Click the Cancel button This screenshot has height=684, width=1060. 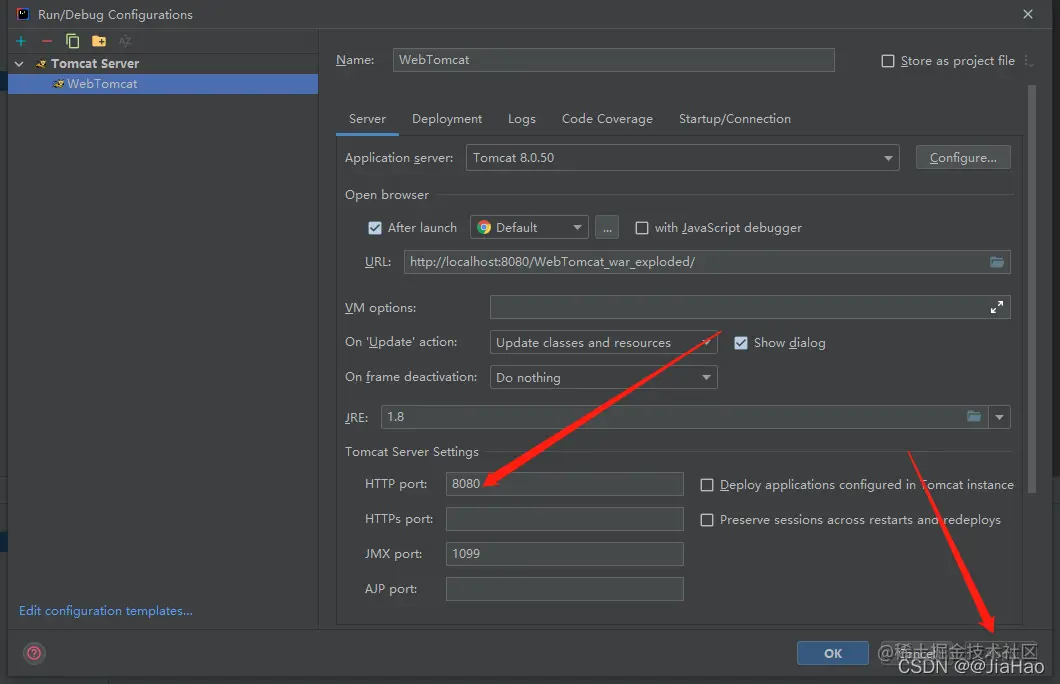pyautogui.click(x=917, y=654)
